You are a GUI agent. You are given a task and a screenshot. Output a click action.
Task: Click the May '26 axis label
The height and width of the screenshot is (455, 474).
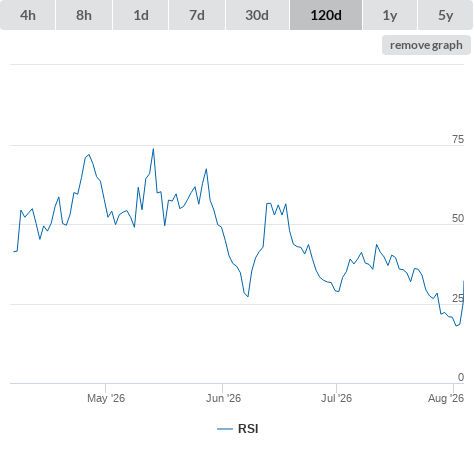[106, 398]
